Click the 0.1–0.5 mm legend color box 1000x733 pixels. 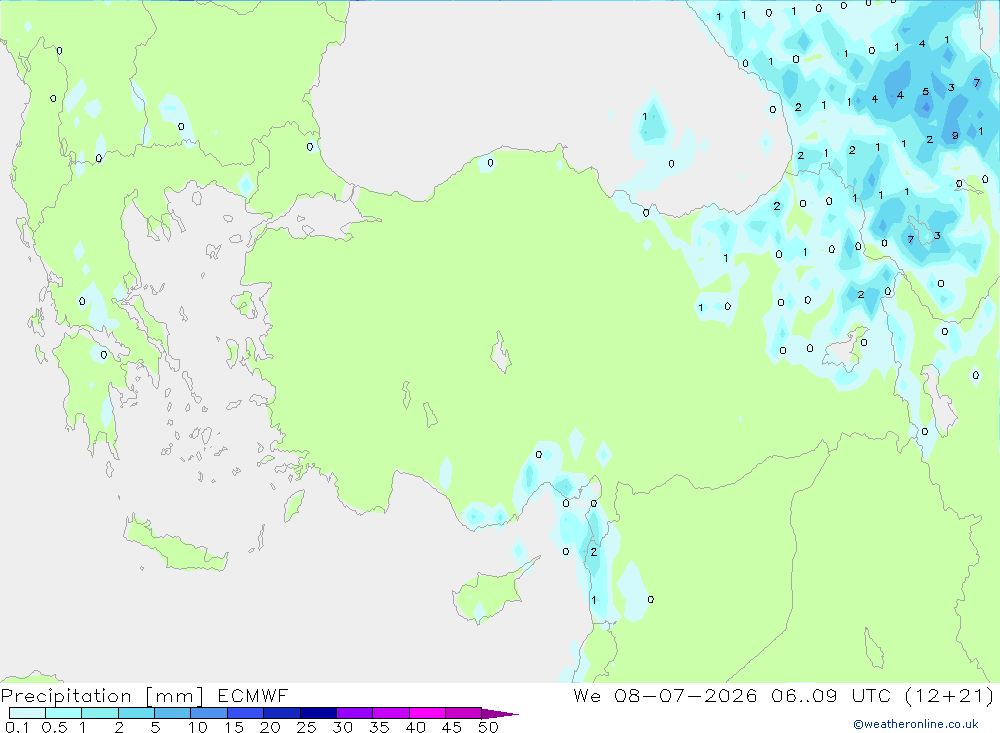(x=27, y=713)
